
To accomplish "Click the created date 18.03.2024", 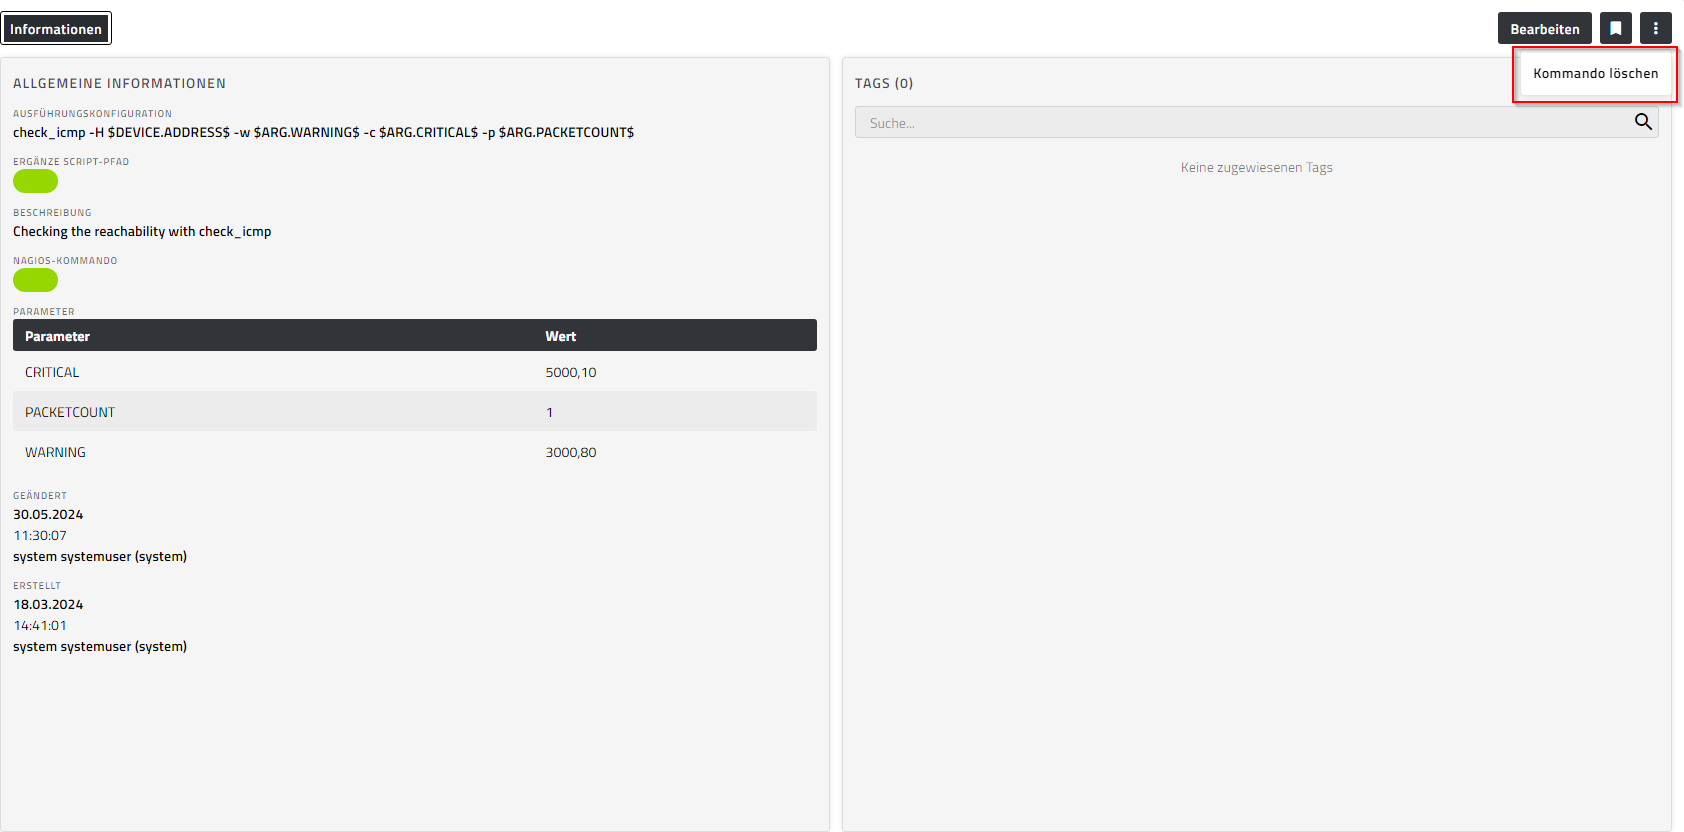I will coord(48,604).
